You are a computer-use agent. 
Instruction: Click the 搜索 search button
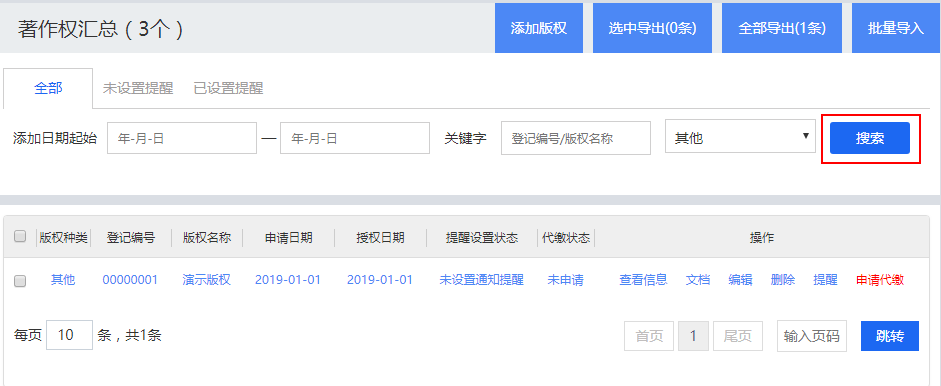click(x=870, y=138)
